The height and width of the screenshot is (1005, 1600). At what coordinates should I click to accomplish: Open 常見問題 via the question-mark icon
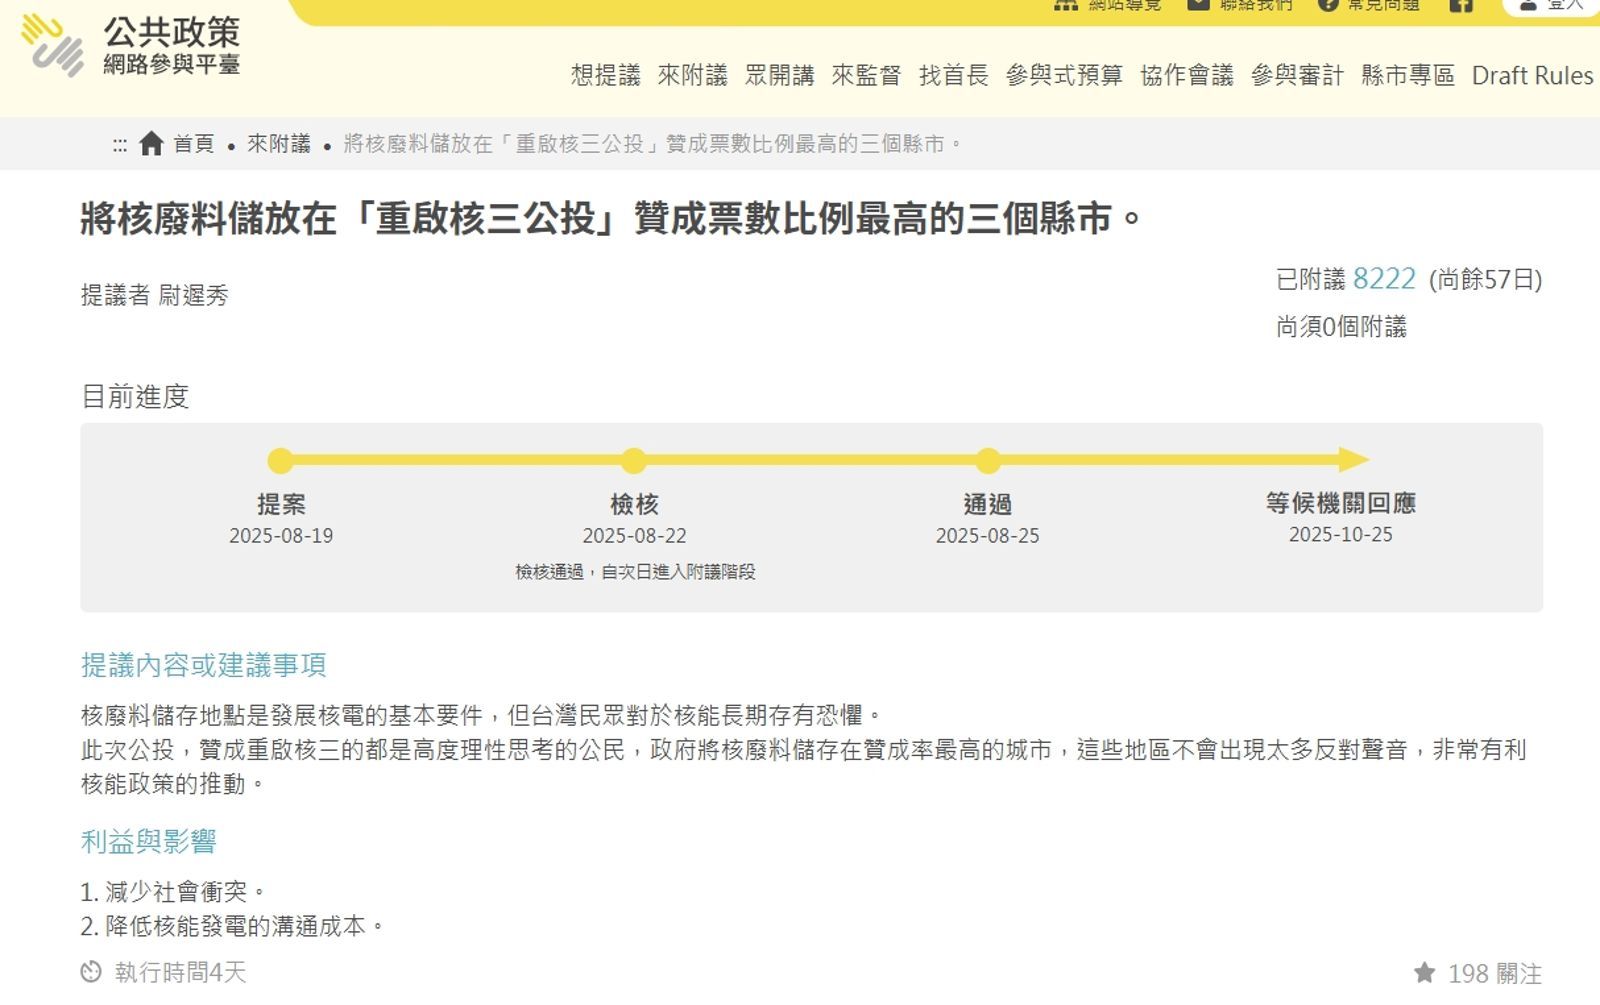[1327, 5]
